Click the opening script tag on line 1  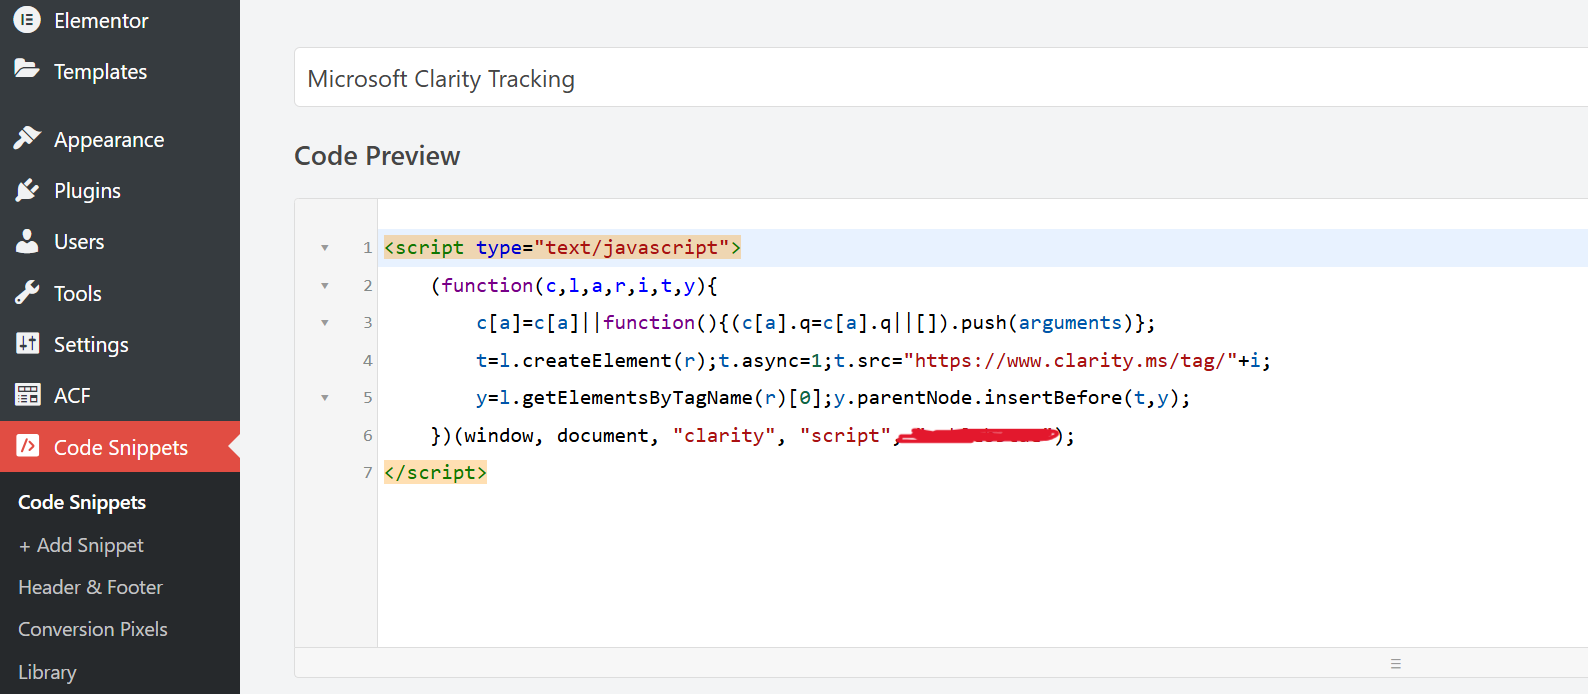[x=562, y=248]
